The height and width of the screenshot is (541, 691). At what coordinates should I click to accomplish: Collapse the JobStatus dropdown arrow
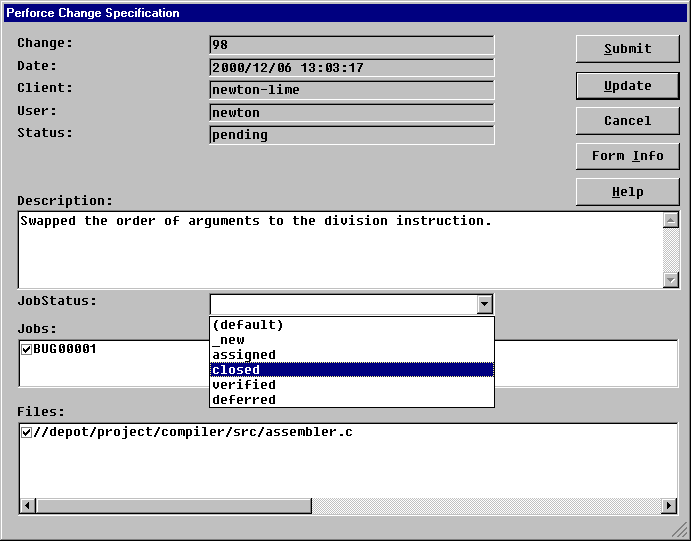pos(484,305)
